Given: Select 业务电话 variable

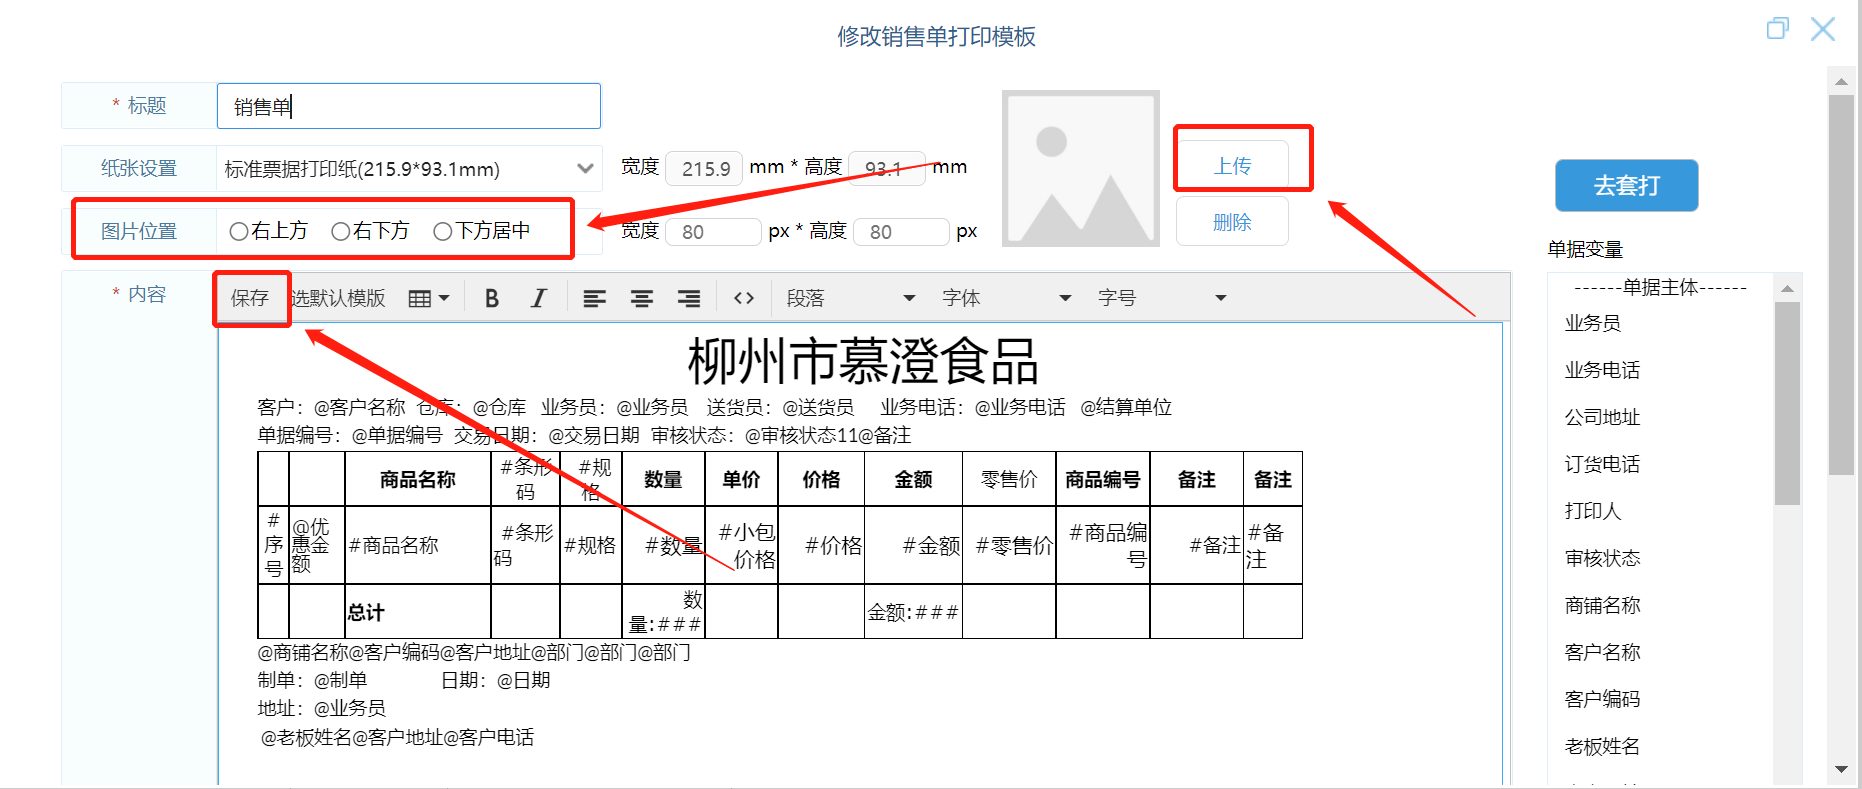Looking at the screenshot, I should pyautogui.click(x=1602, y=370).
